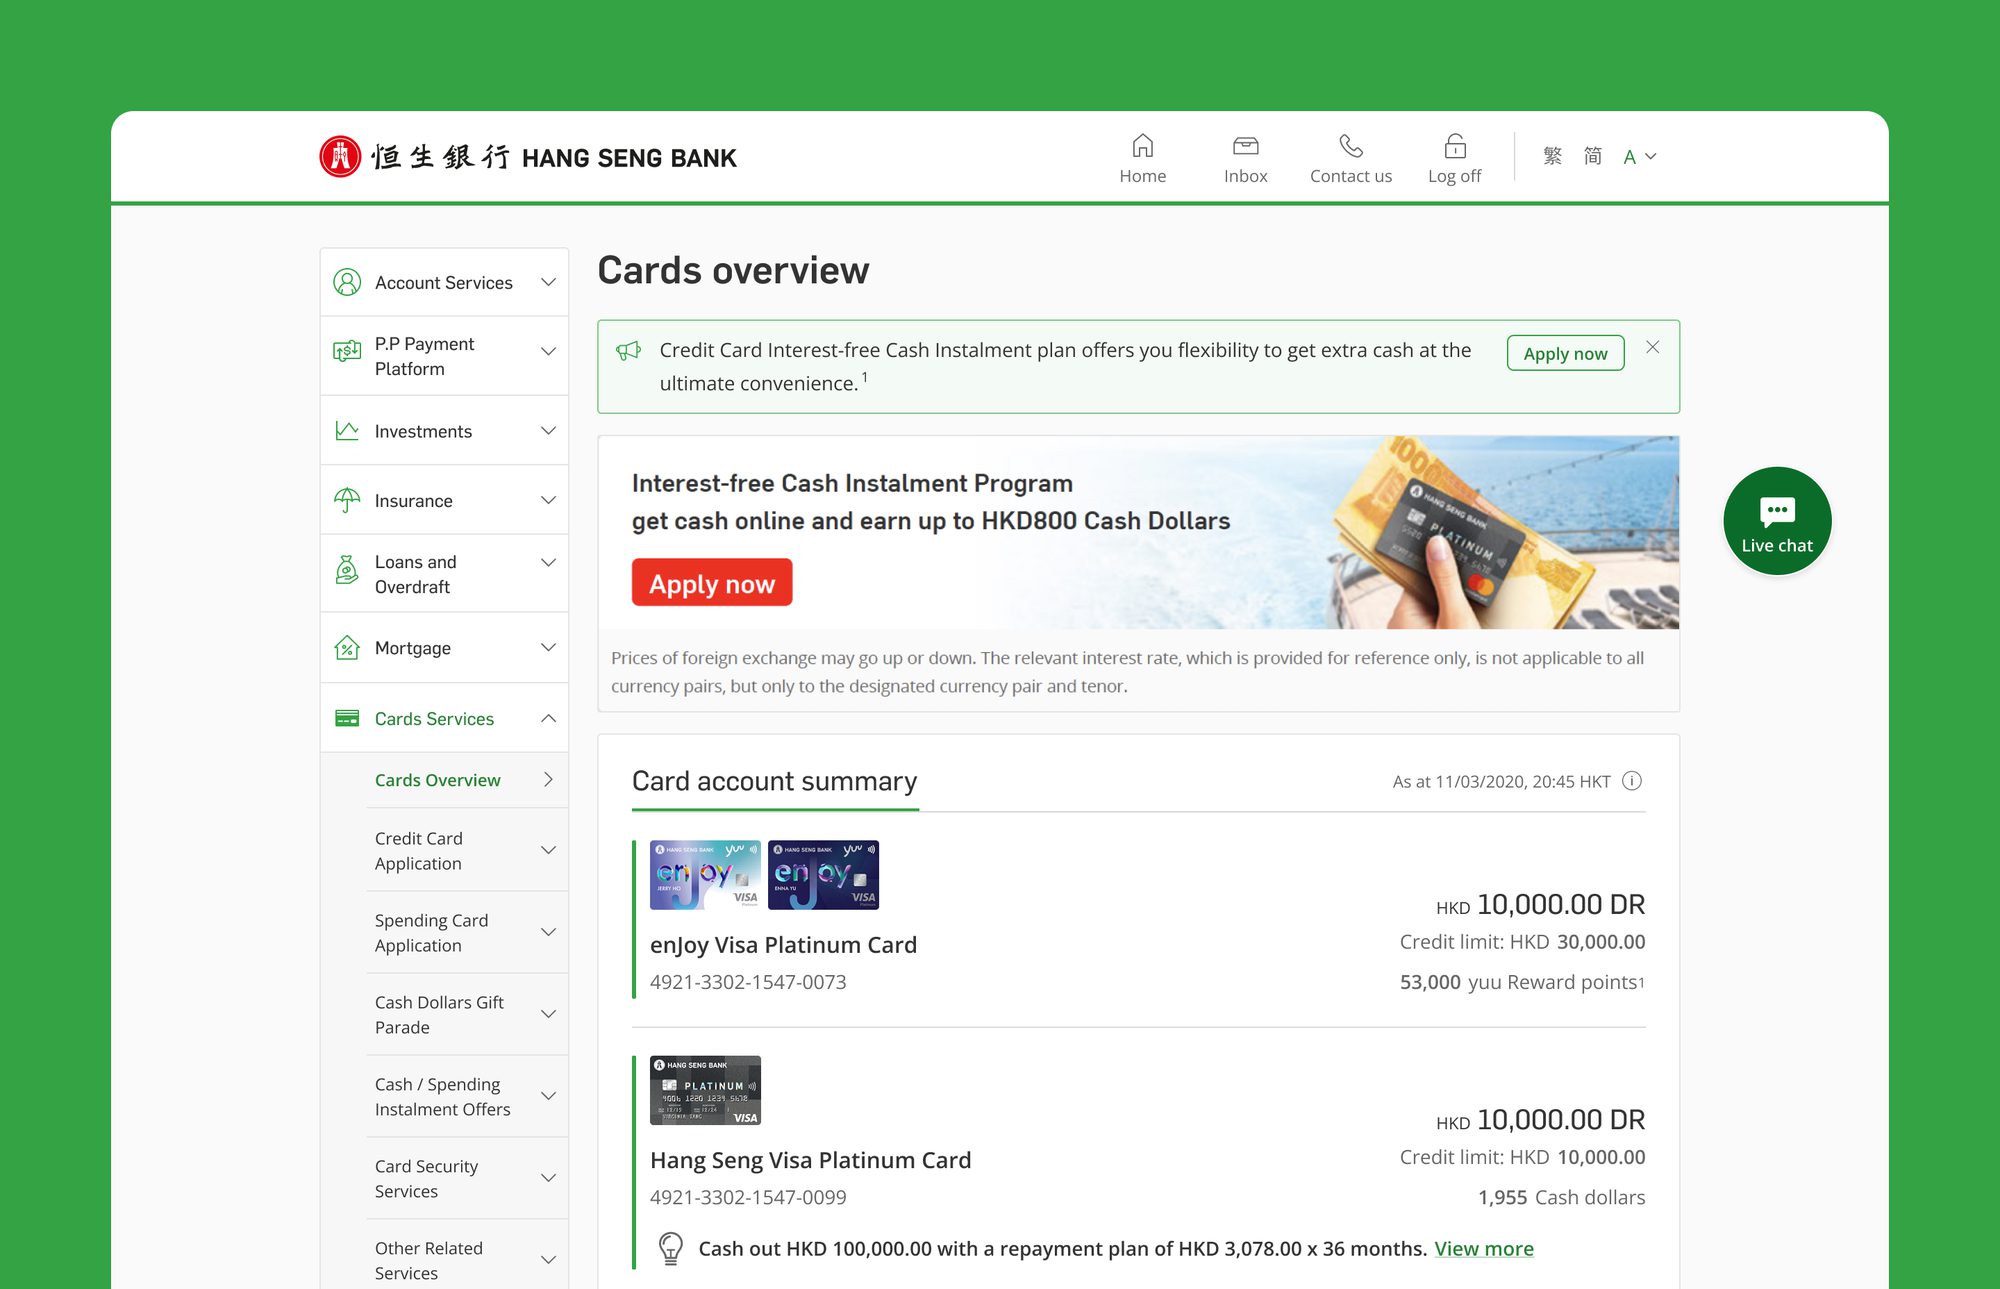Click the first enJoy Visa card thumbnail
The height and width of the screenshot is (1289, 2000).
tap(705, 875)
